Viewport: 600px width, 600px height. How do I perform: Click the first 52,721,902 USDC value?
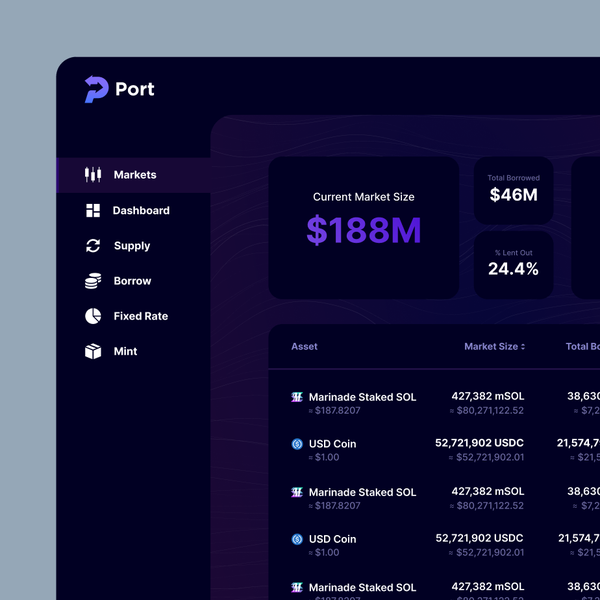coord(479,443)
